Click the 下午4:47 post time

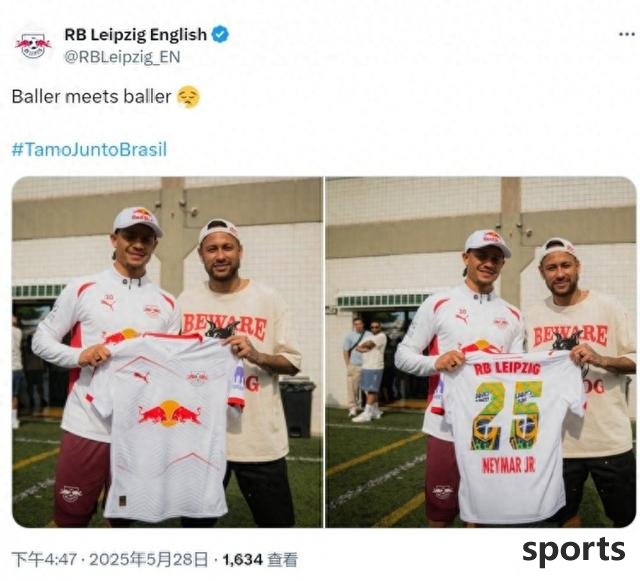click(x=44, y=559)
